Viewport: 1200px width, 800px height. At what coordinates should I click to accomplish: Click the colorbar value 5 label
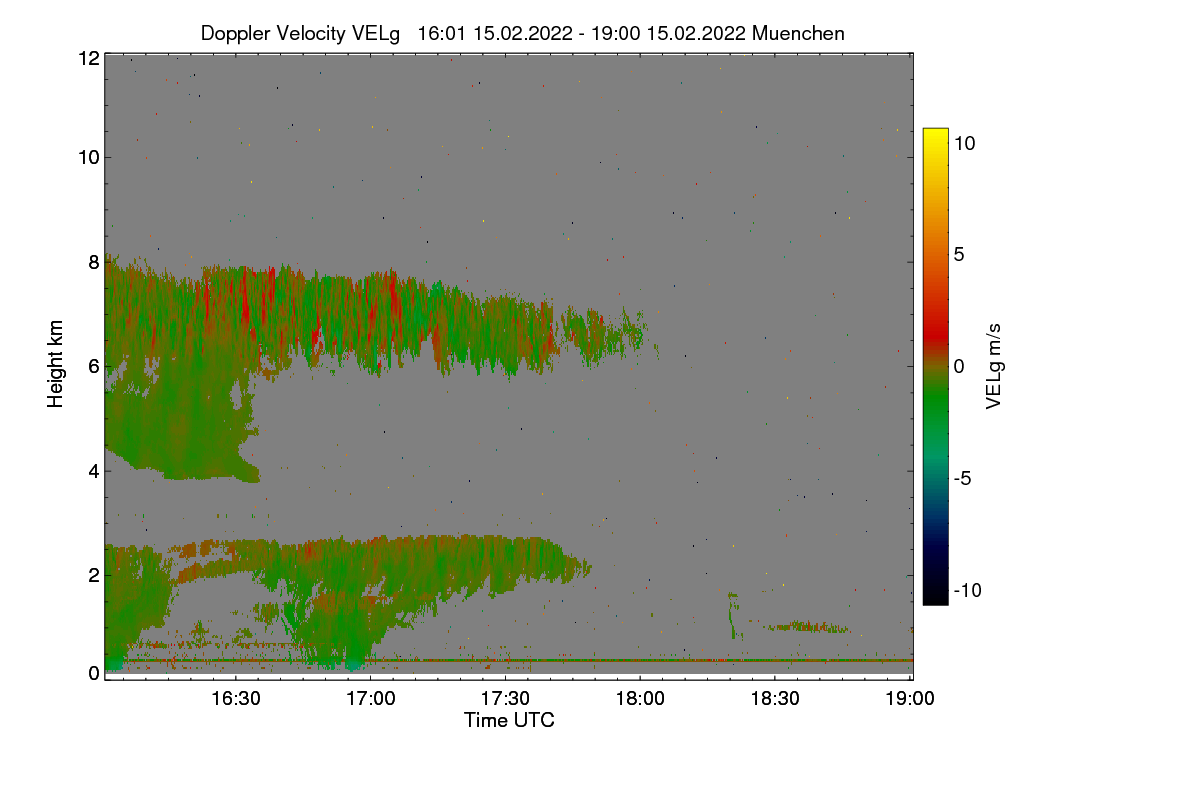pyautogui.click(x=959, y=255)
